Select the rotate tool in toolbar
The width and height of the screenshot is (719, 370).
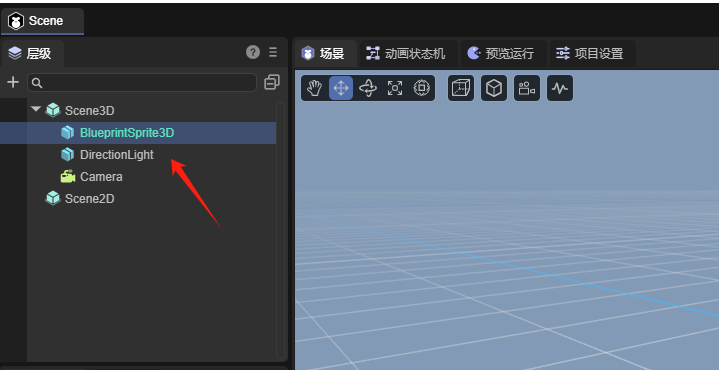tap(368, 88)
